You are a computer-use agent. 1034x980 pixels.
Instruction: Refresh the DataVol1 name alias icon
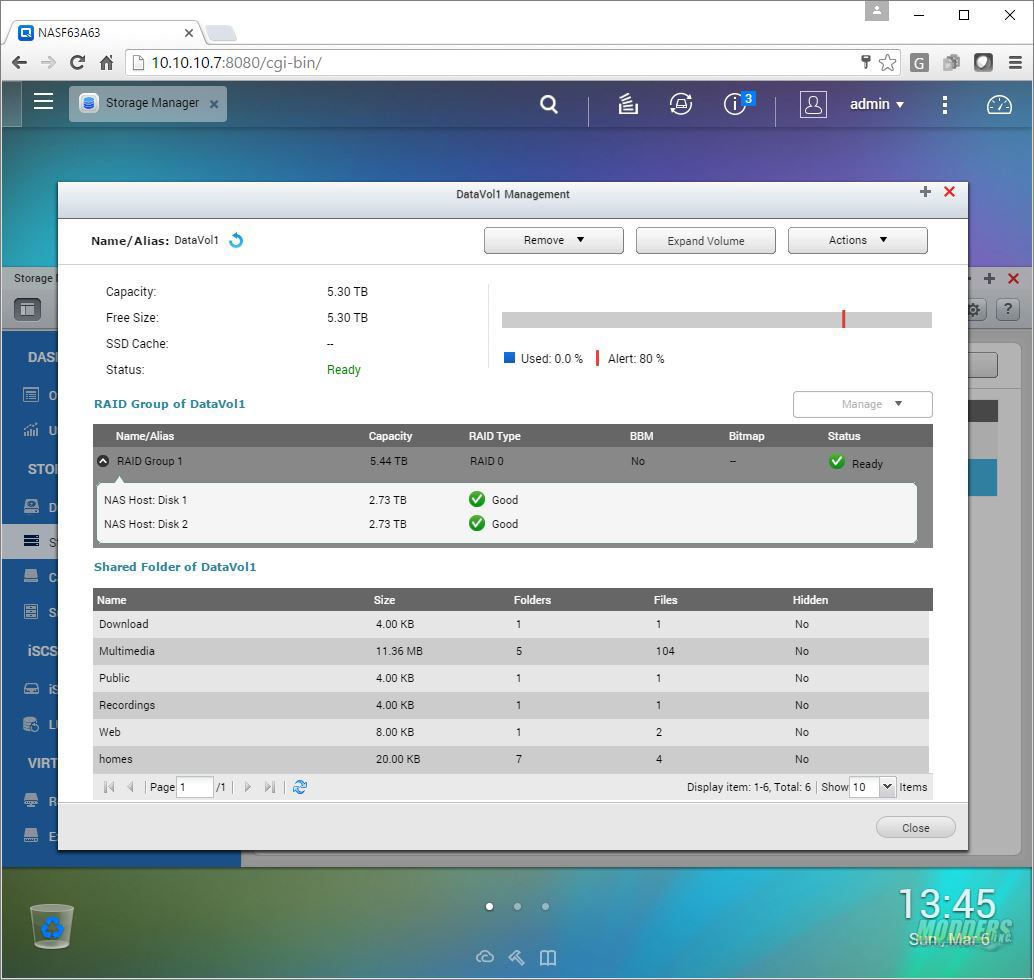tap(236, 240)
